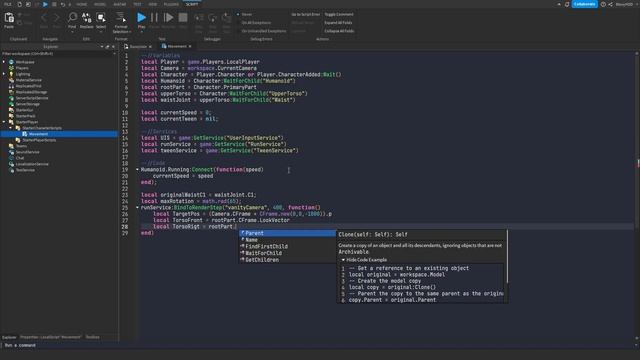
Task: Click the Resume test button
Action: 168,18
